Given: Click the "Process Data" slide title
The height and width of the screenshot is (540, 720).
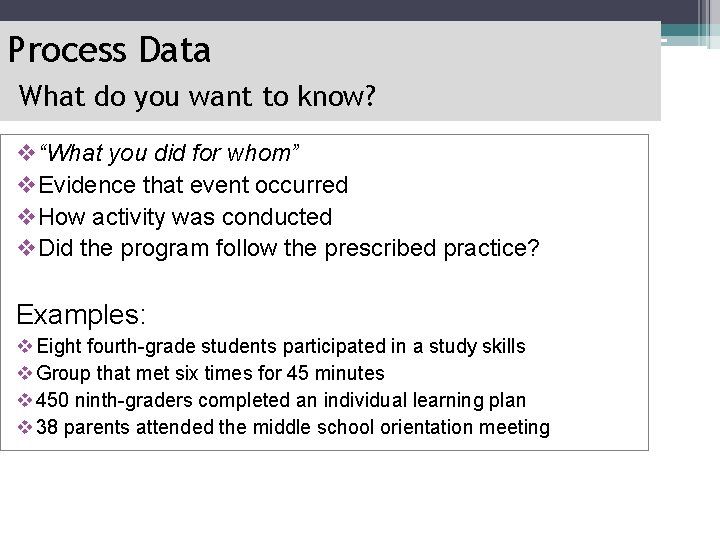Looking at the screenshot, I should coord(109,50).
